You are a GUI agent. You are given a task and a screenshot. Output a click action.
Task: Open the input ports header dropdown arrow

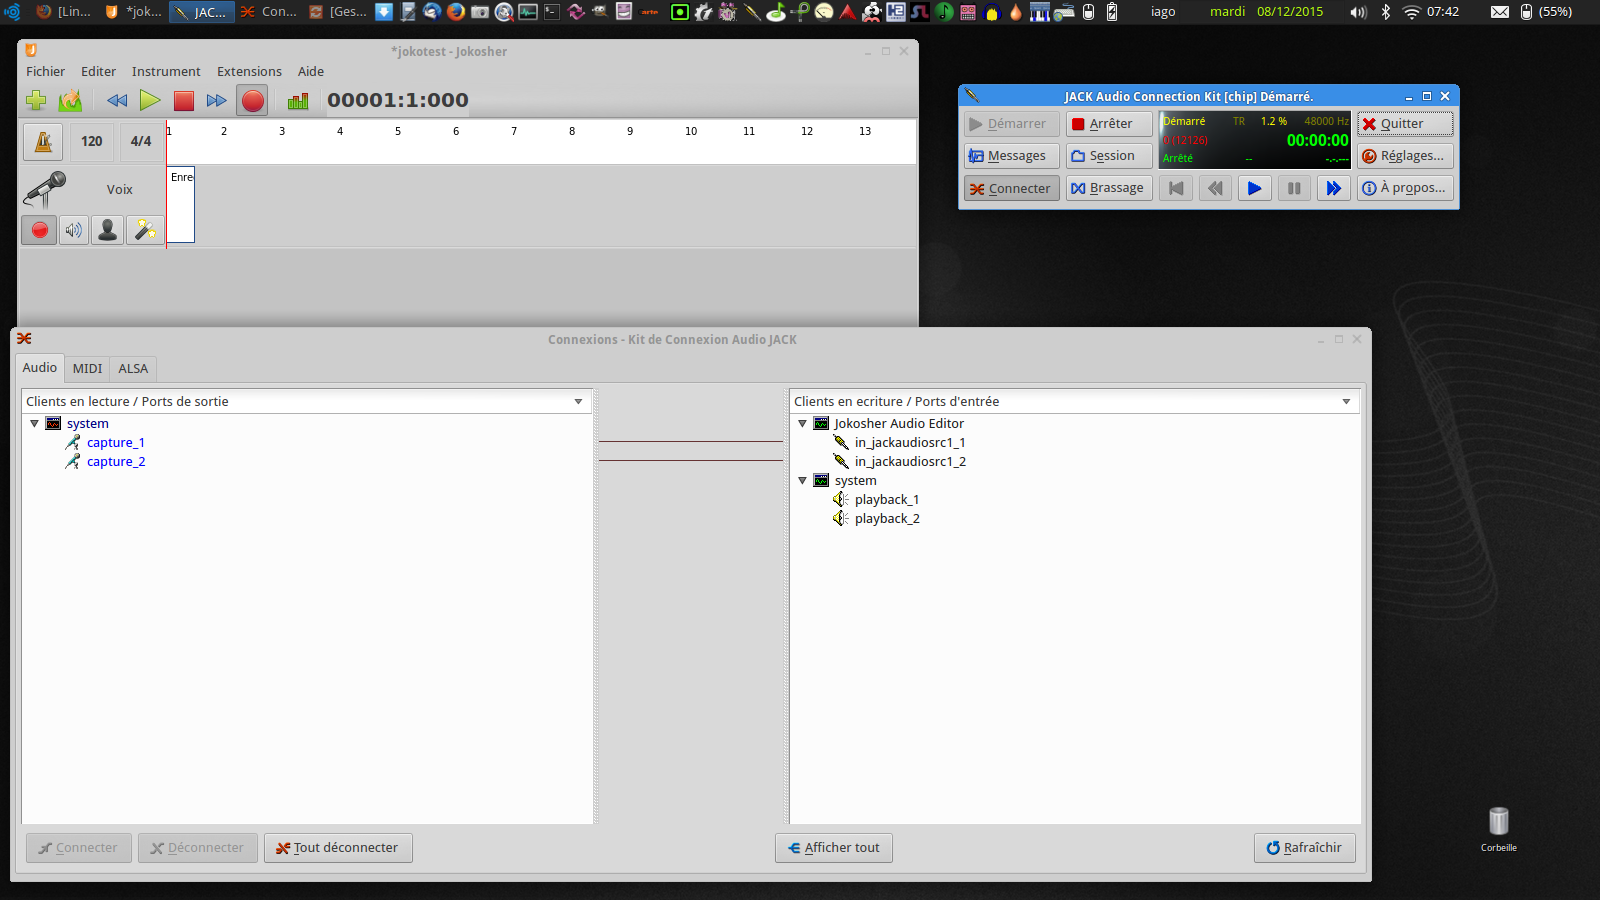pos(1346,402)
